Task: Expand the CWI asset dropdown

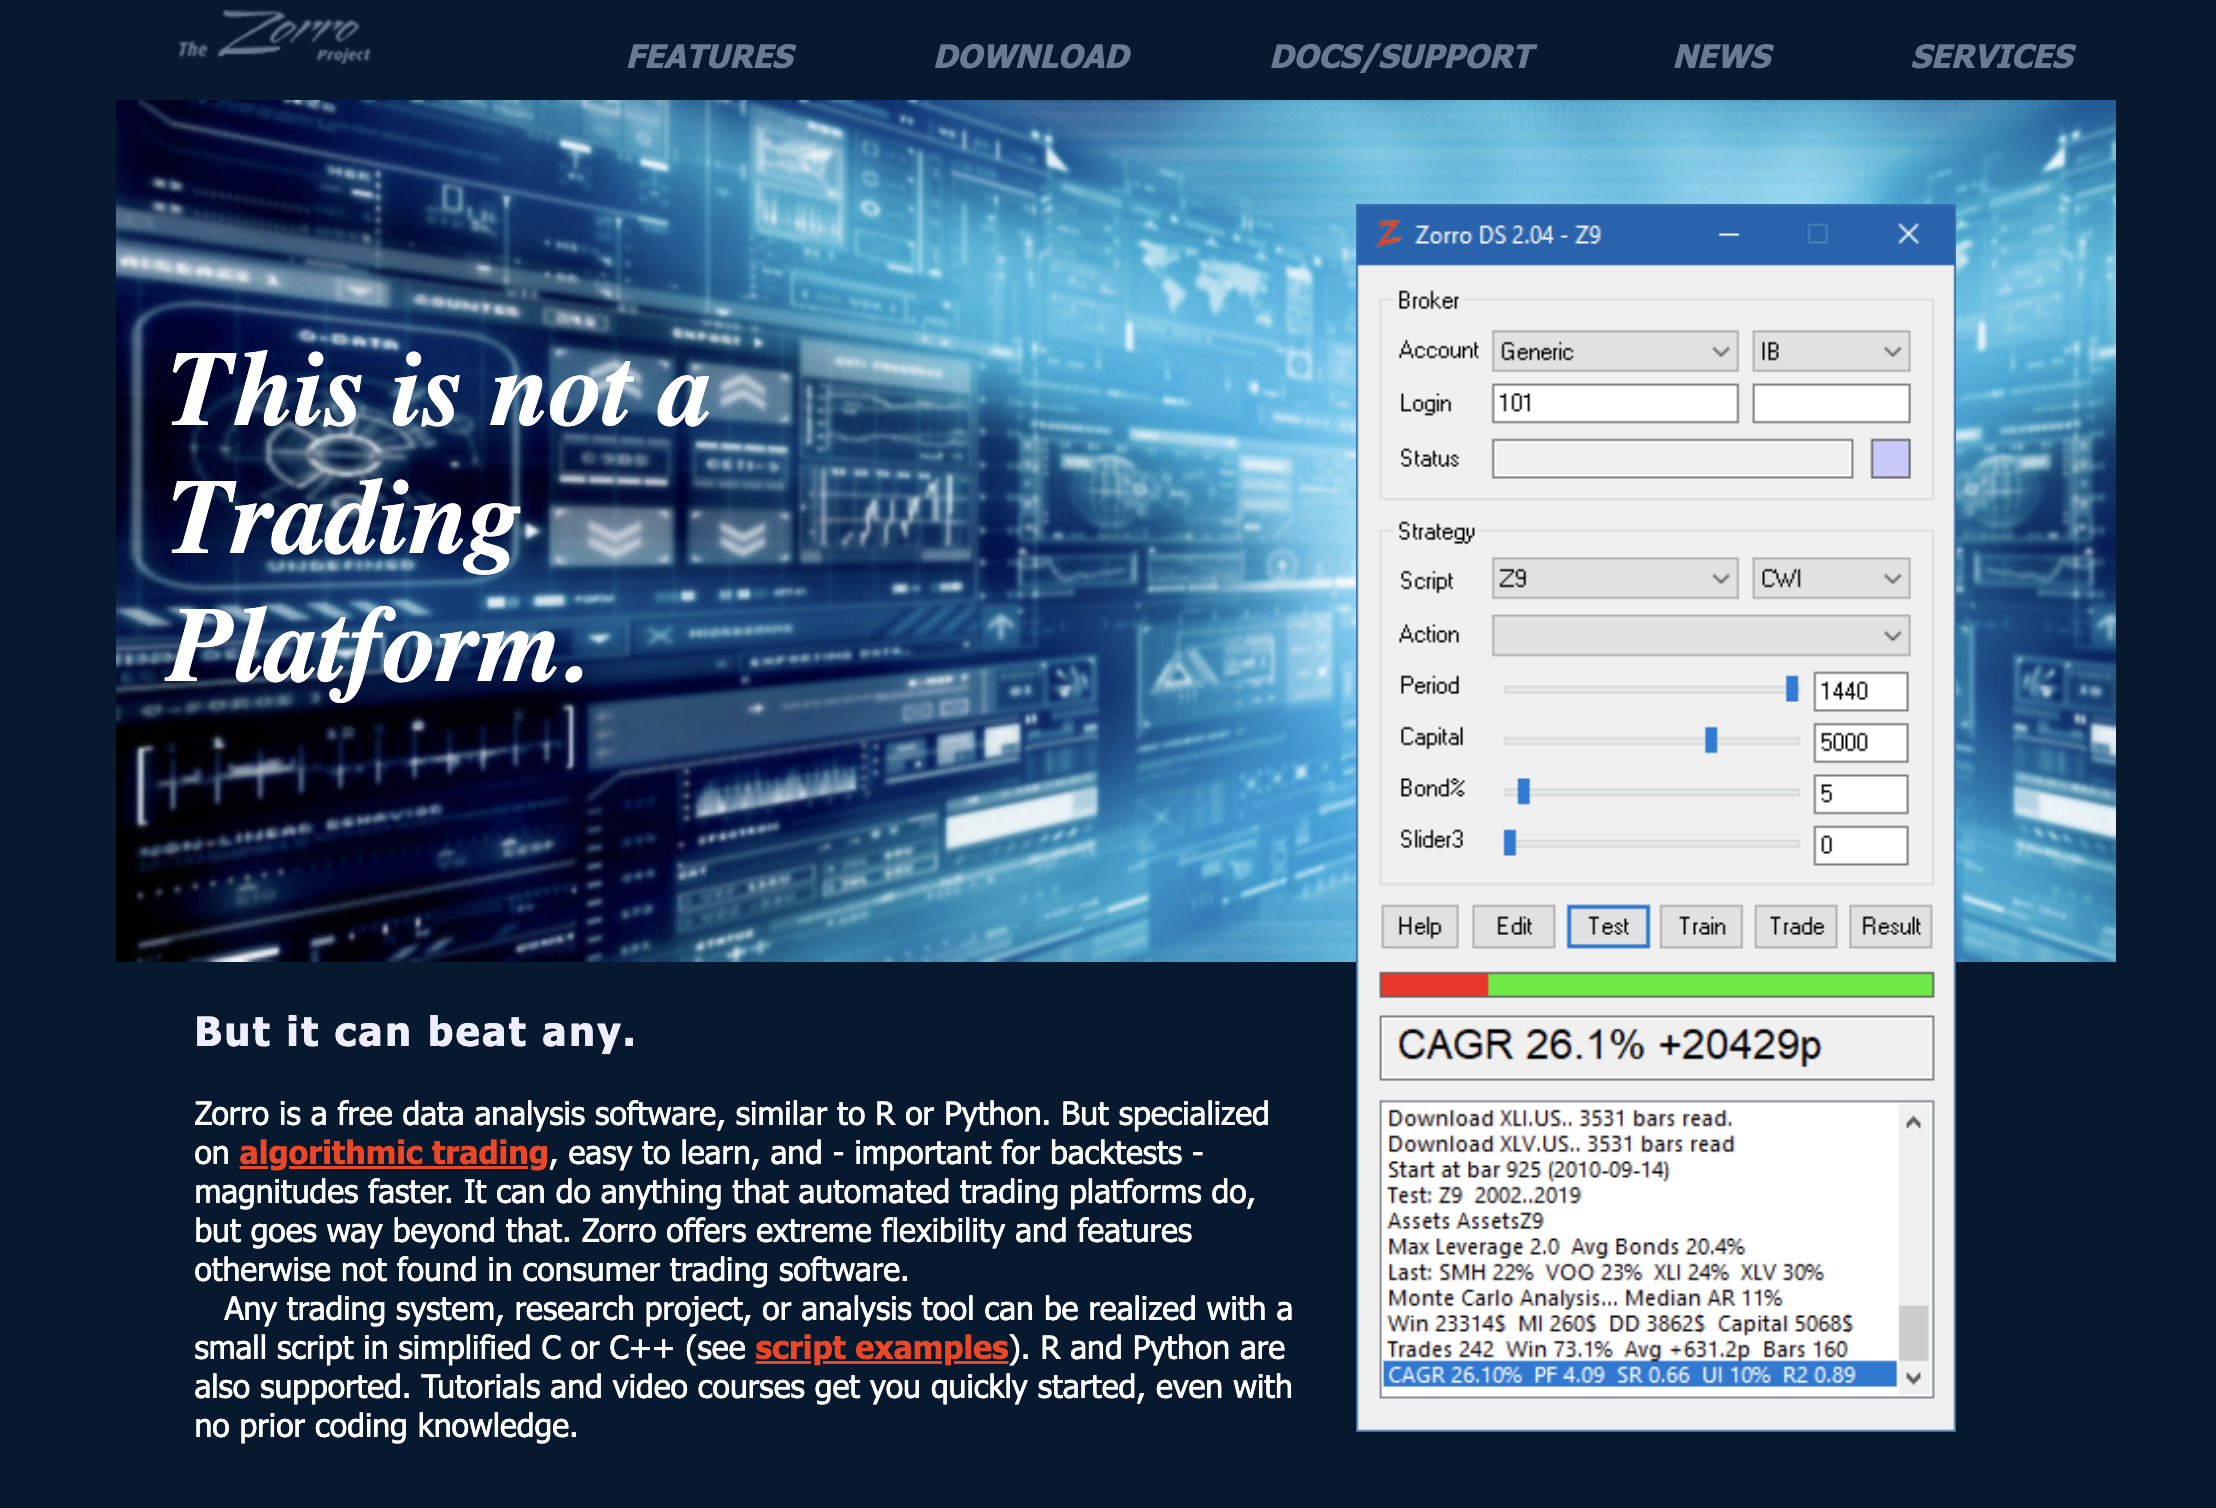Action: point(1830,579)
